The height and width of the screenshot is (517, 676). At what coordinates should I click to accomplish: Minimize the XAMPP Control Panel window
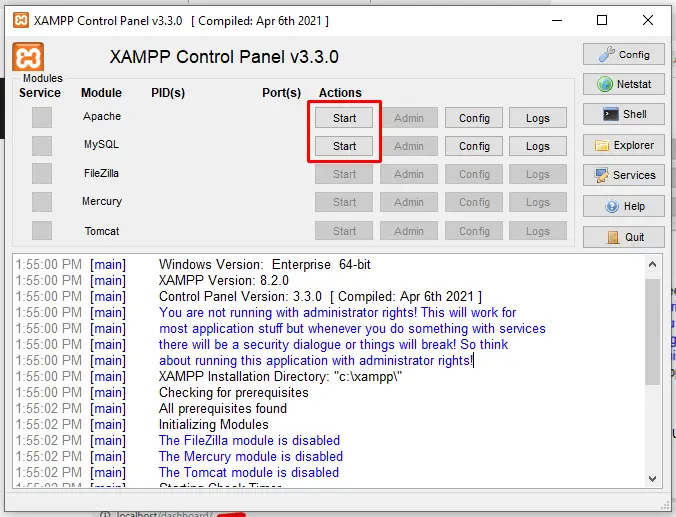[x=557, y=20]
